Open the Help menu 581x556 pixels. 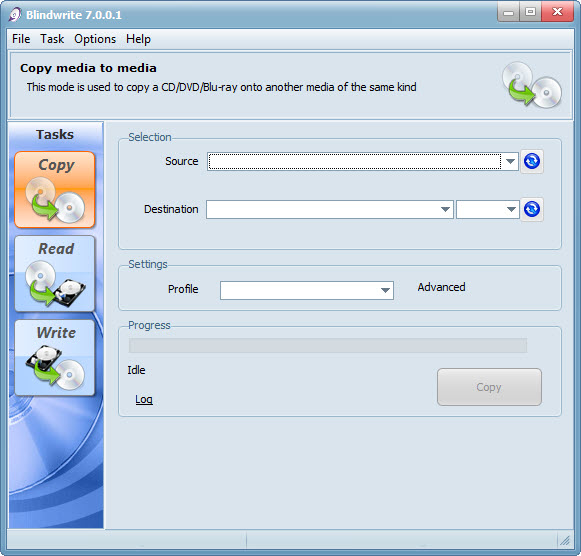[138, 39]
